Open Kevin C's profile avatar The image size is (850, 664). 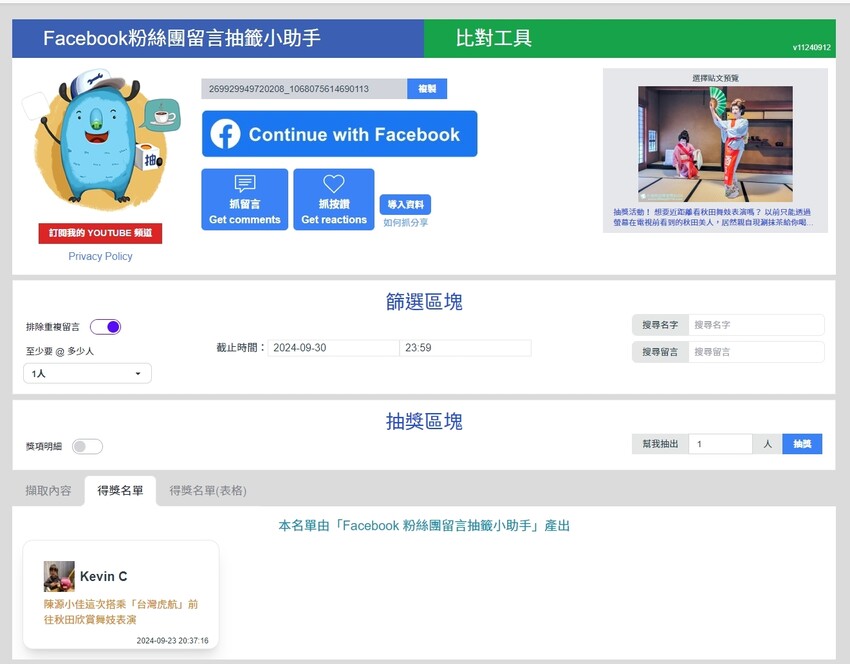click(x=59, y=576)
